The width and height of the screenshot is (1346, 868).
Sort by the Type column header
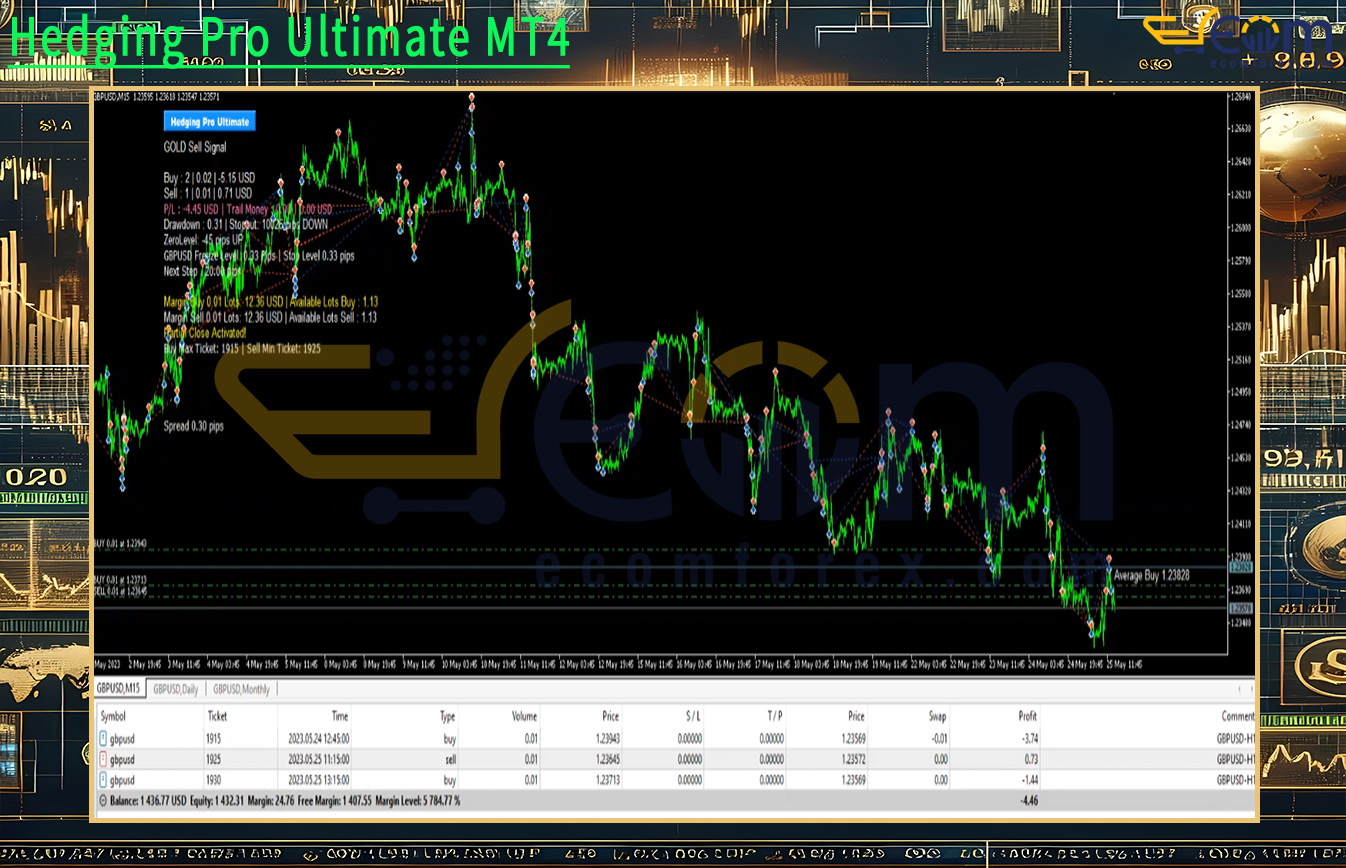(x=448, y=716)
